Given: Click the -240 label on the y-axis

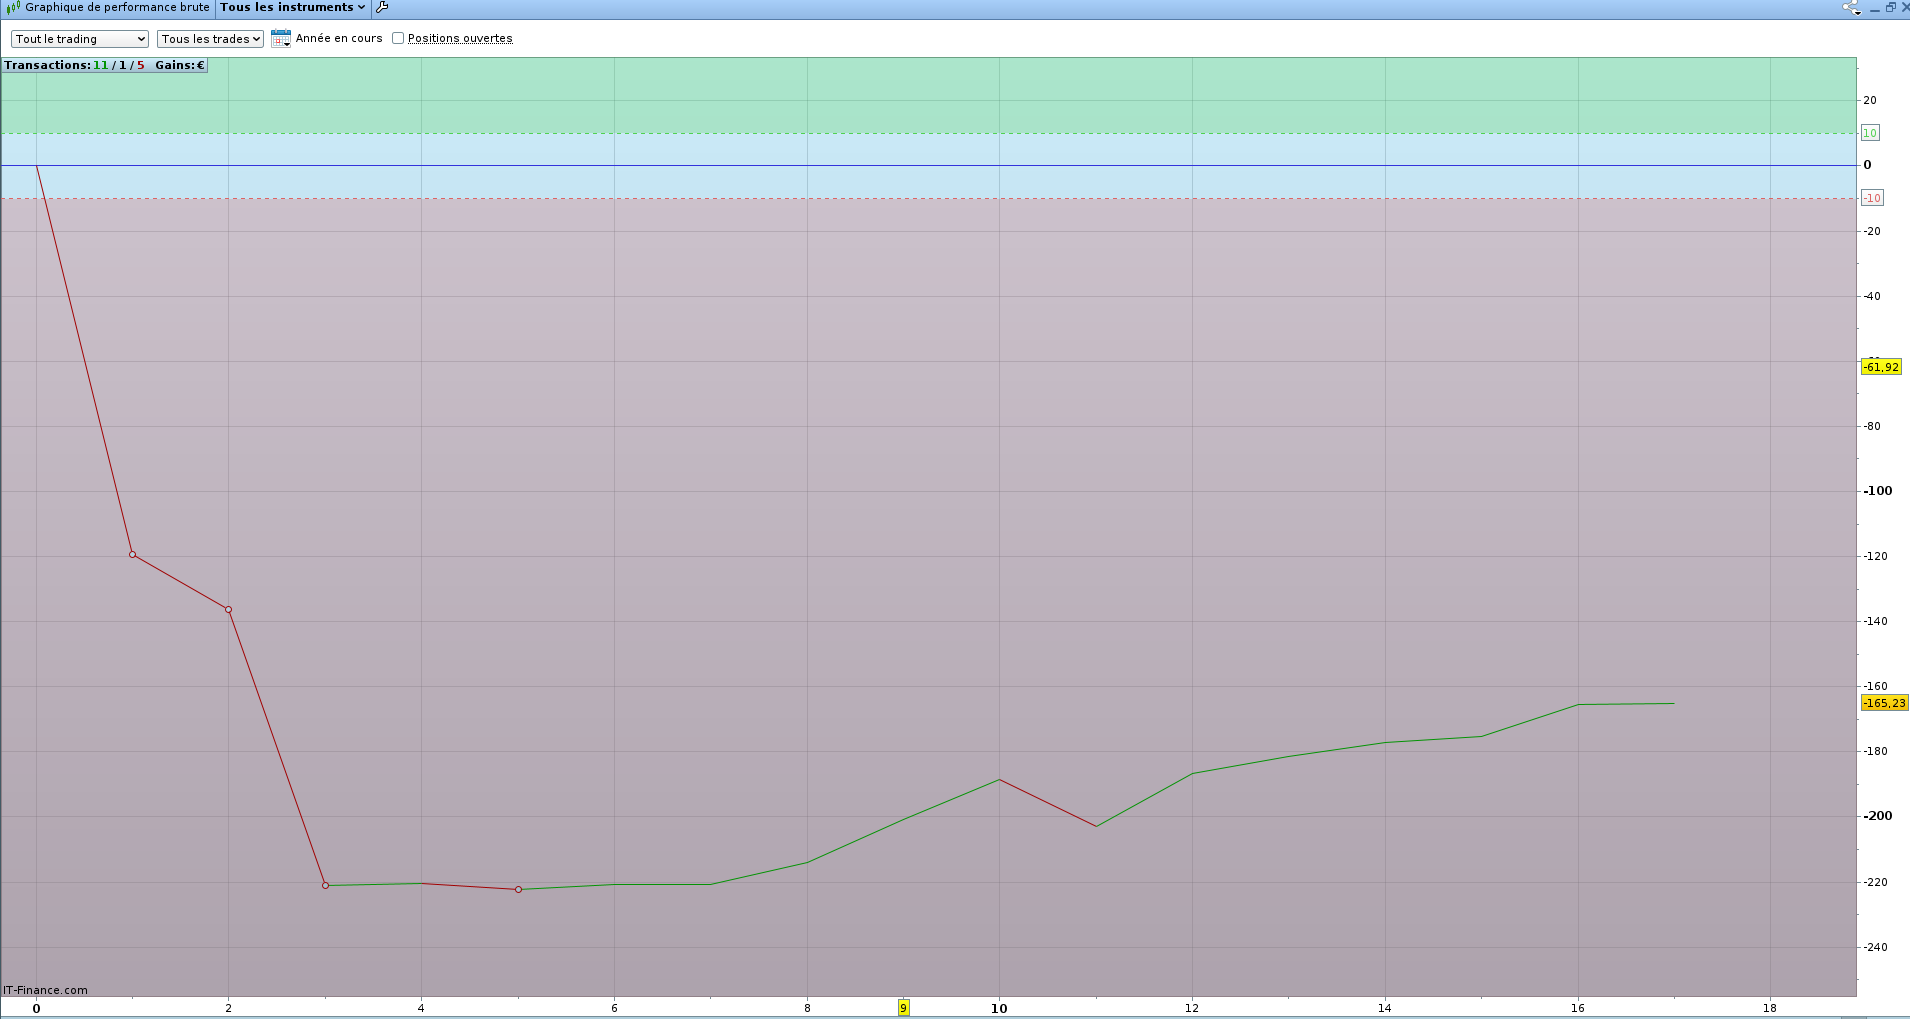Looking at the screenshot, I should click(x=1875, y=947).
